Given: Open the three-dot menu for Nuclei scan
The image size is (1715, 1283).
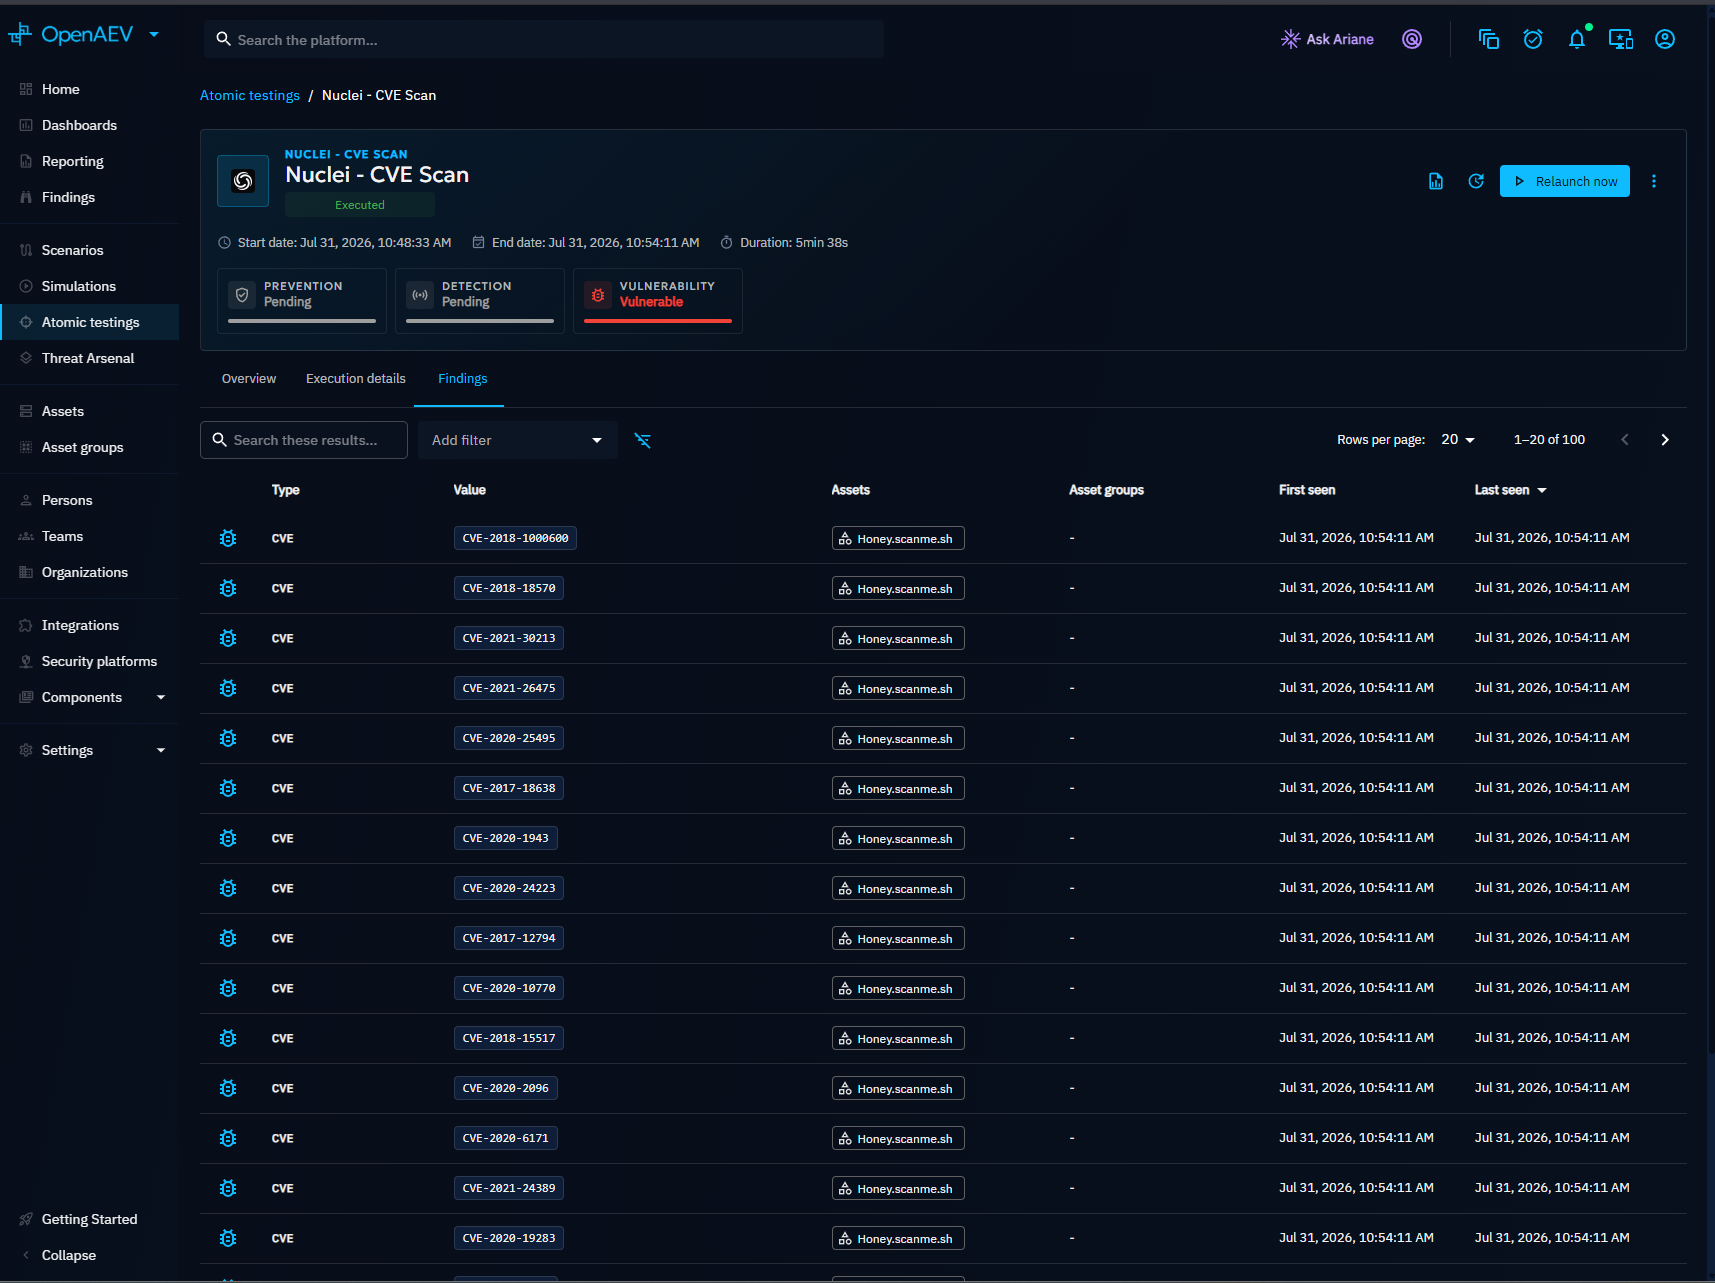Looking at the screenshot, I should (x=1654, y=181).
